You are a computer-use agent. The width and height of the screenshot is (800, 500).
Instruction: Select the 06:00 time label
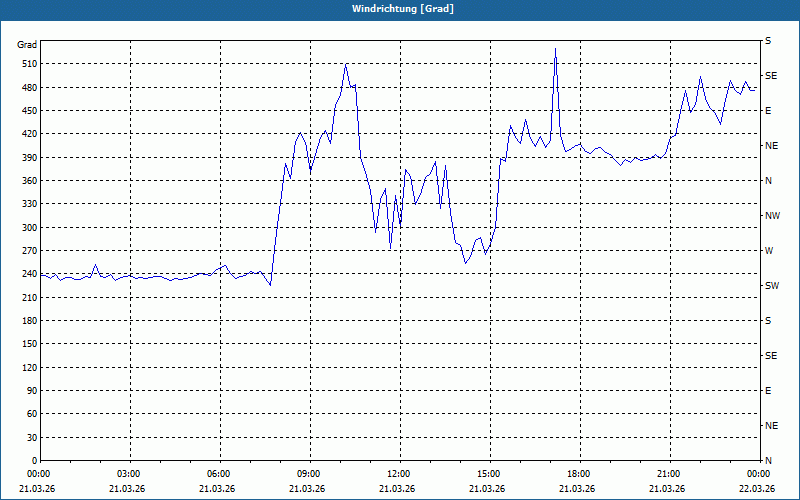pos(220,474)
